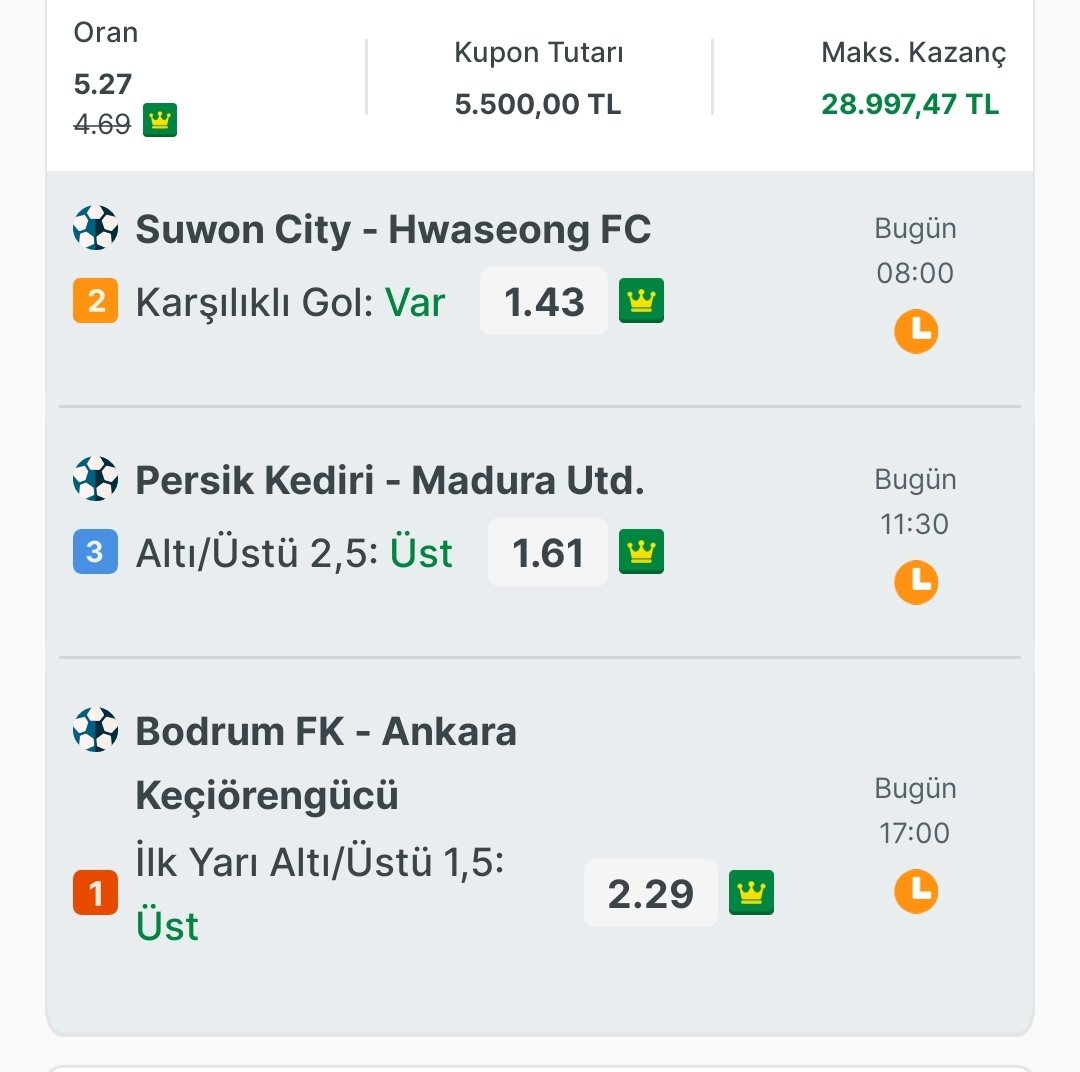Viewport: 1080px width, 1072px height.
Task: Select the 2.29 odds box
Action: (x=650, y=893)
